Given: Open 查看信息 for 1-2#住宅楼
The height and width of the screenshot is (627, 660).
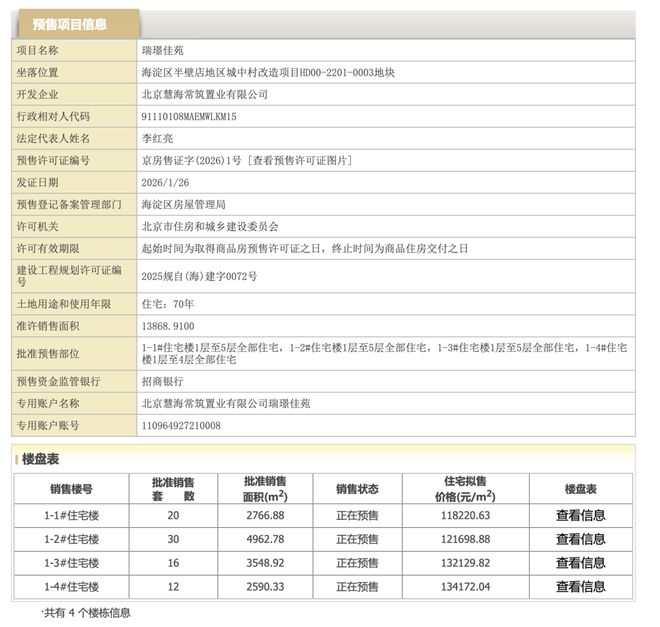Looking at the screenshot, I should pyautogui.click(x=581, y=539).
